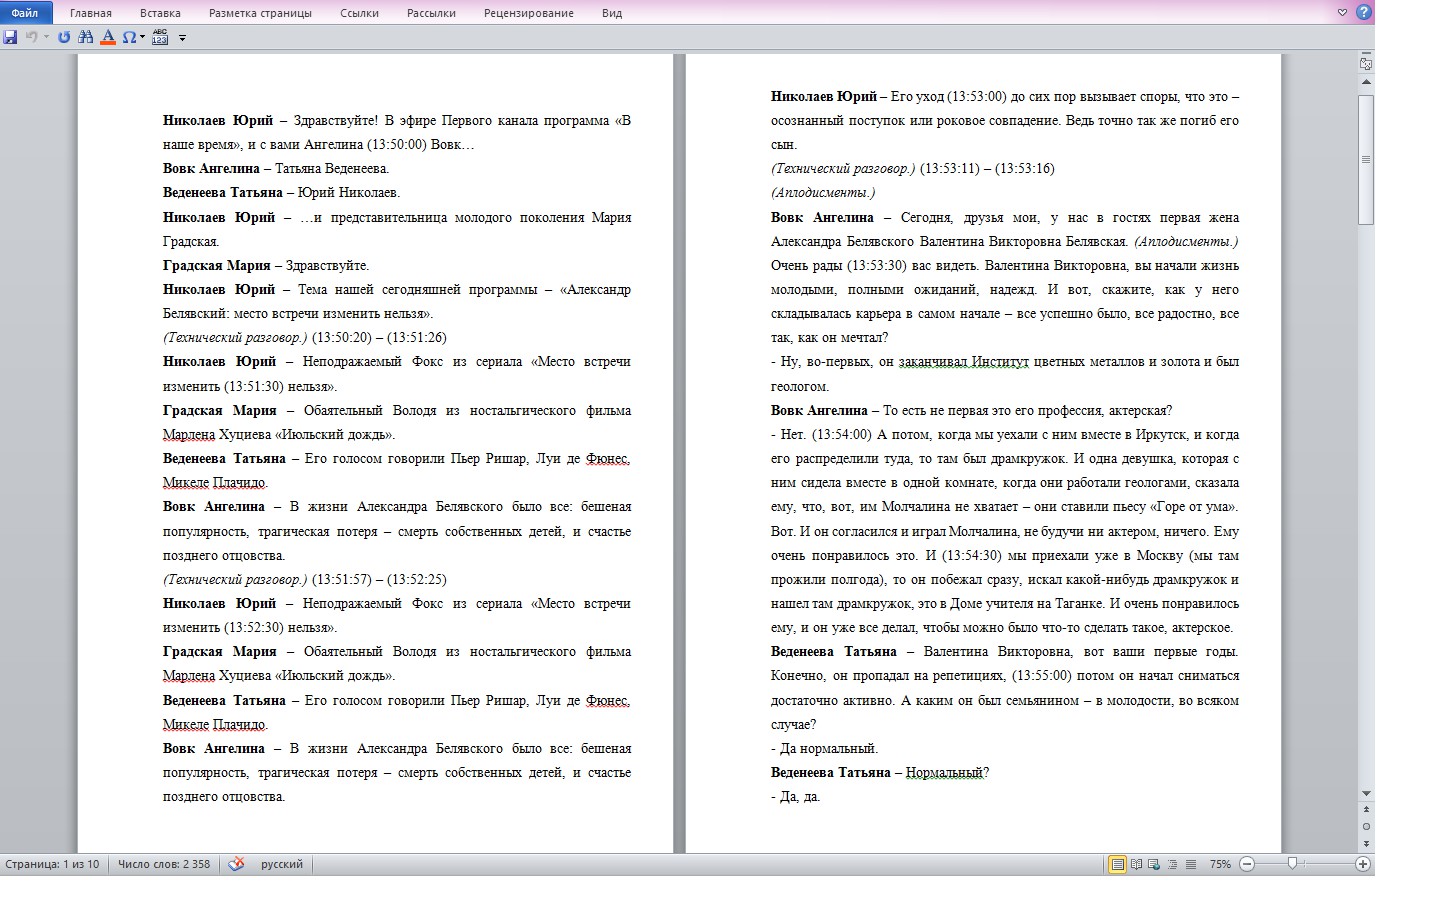Switch to Full Screen Reading view
1440x900 pixels.
click(x=1136, y=864)
